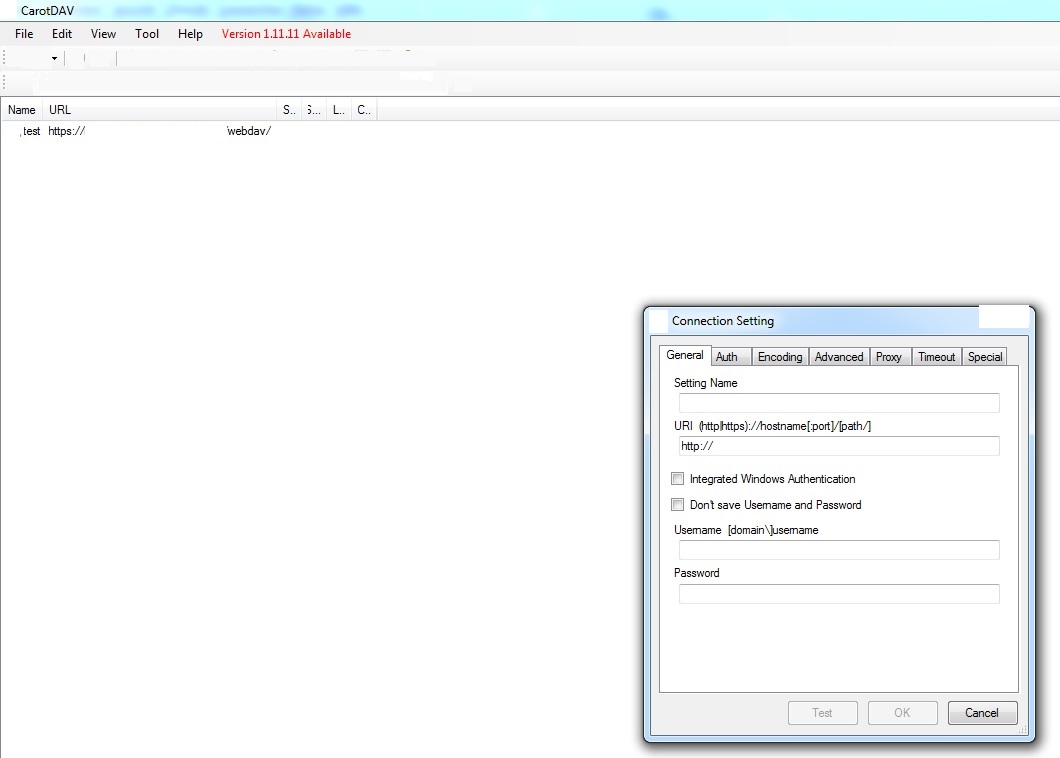Open the Edit menu
Screen dimensions: 1060x758
(62, 34)
